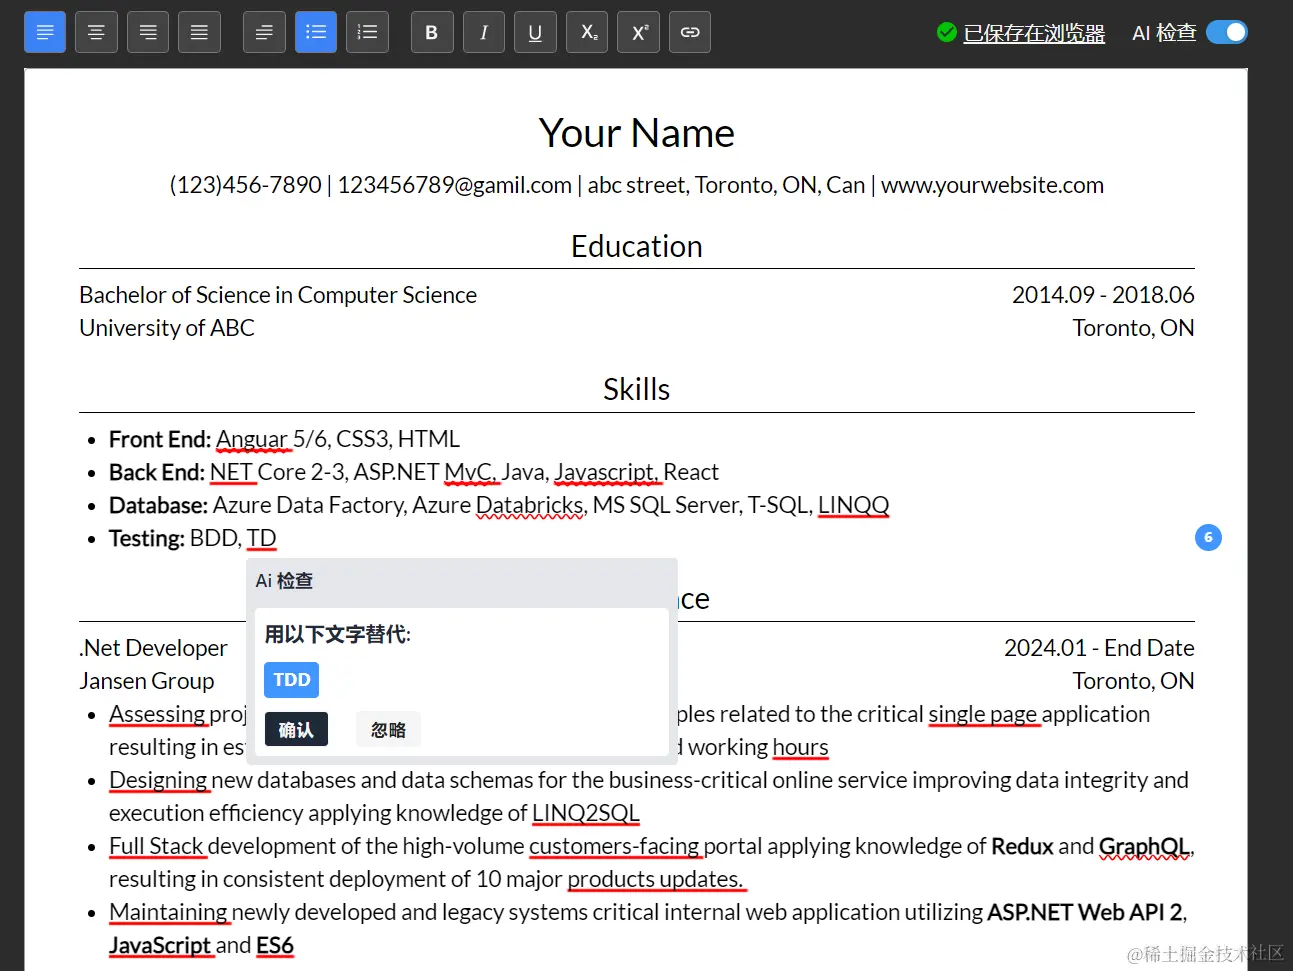
Task: Open the 已保存在浏览器 link
Action: [1034, 33]
